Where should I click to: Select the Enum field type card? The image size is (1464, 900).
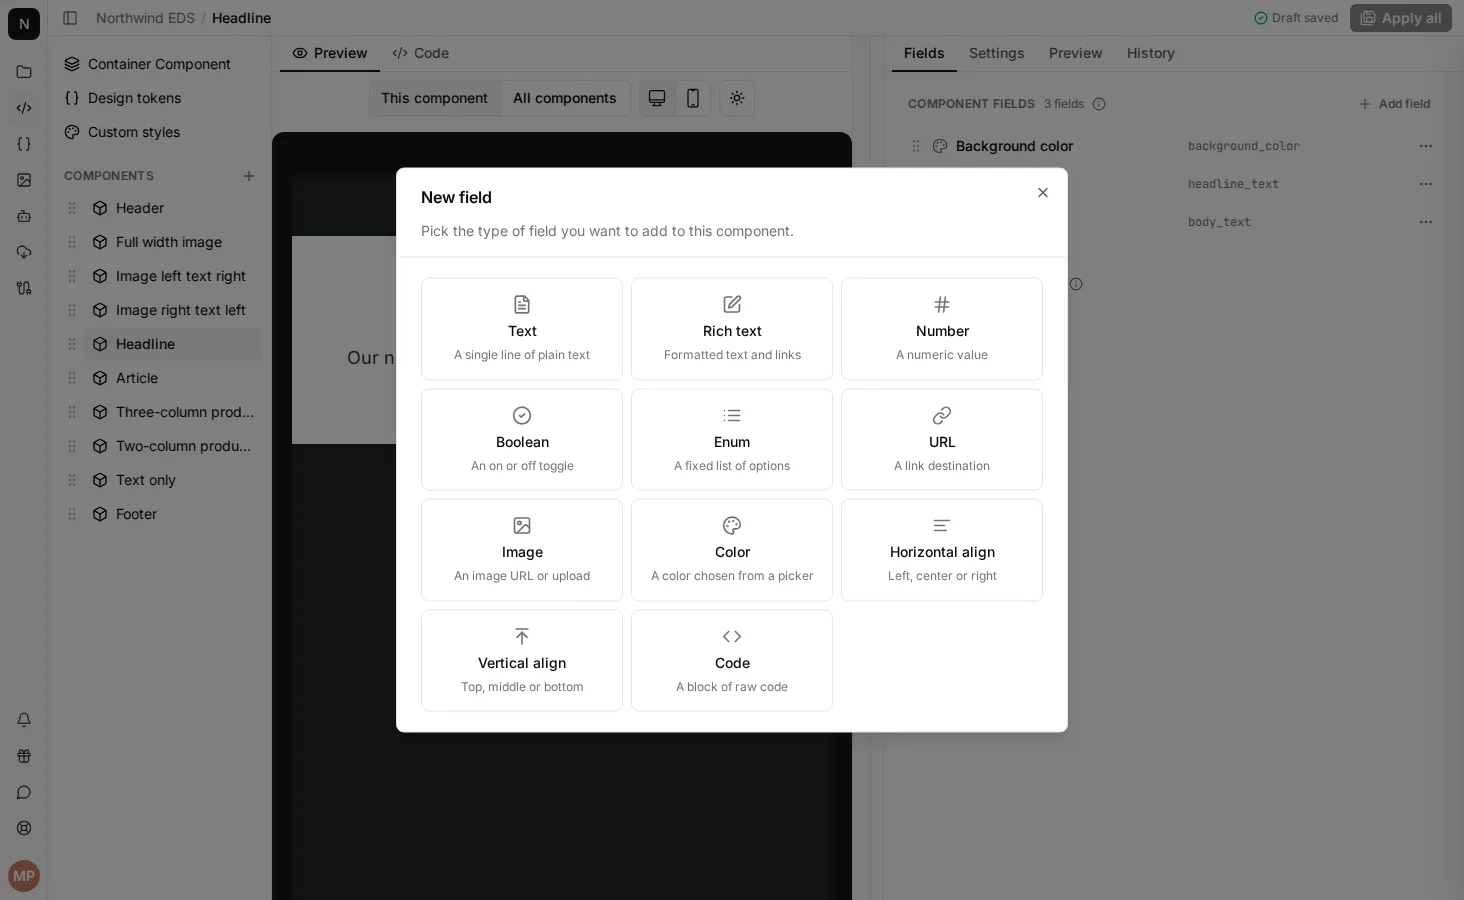pyautogui.click(x=732, y=440)
